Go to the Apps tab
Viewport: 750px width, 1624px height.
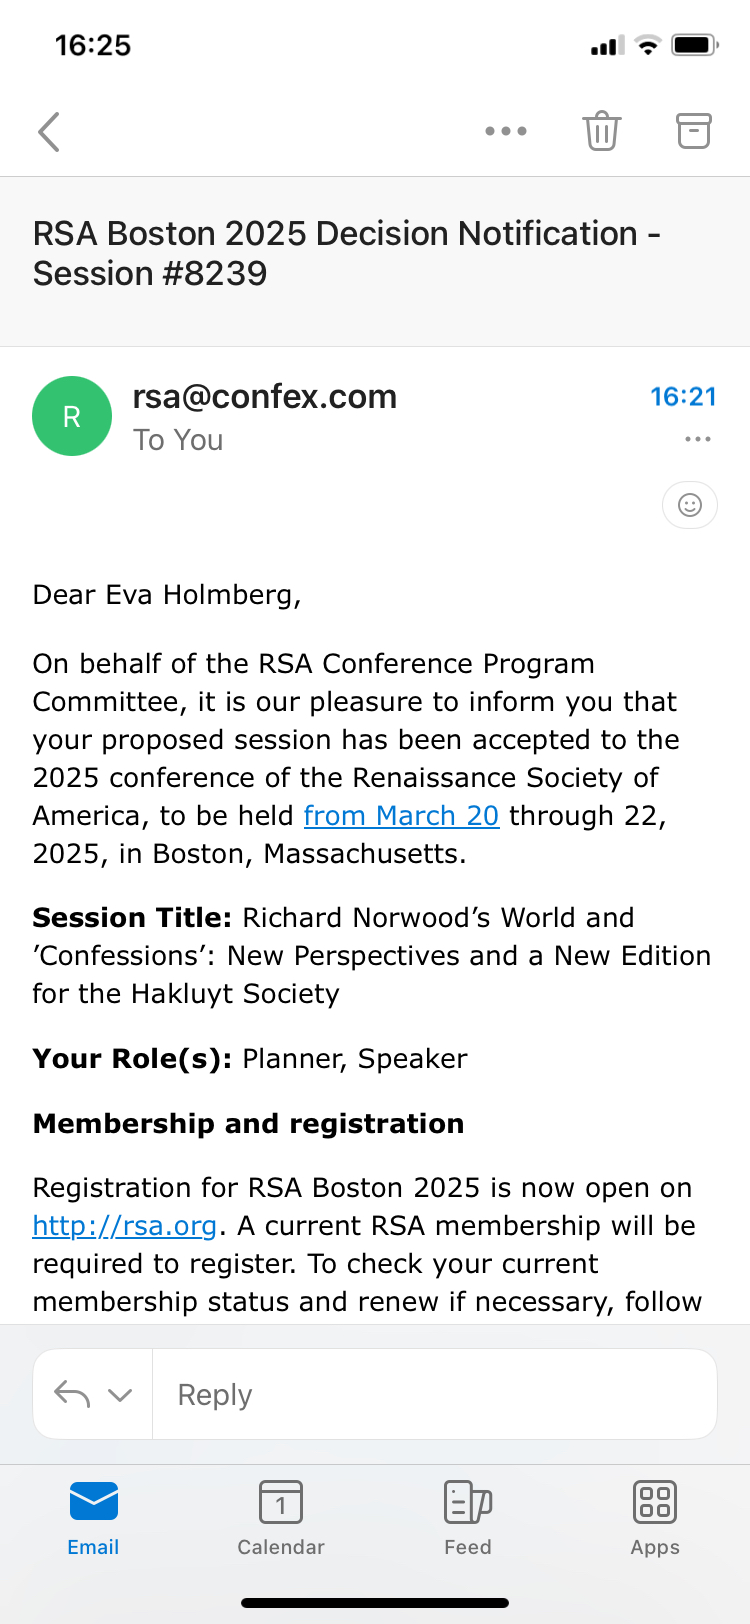tap(655, 1517)
